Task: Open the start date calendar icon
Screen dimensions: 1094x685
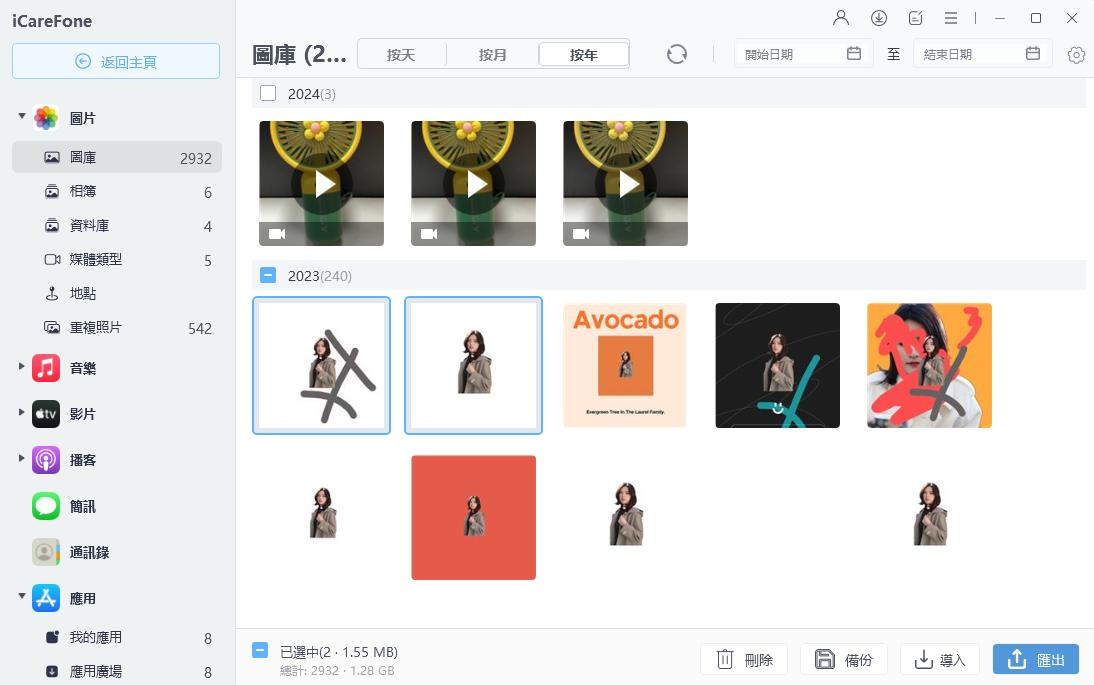Action: pyautogui.click(x=853, y=54)
